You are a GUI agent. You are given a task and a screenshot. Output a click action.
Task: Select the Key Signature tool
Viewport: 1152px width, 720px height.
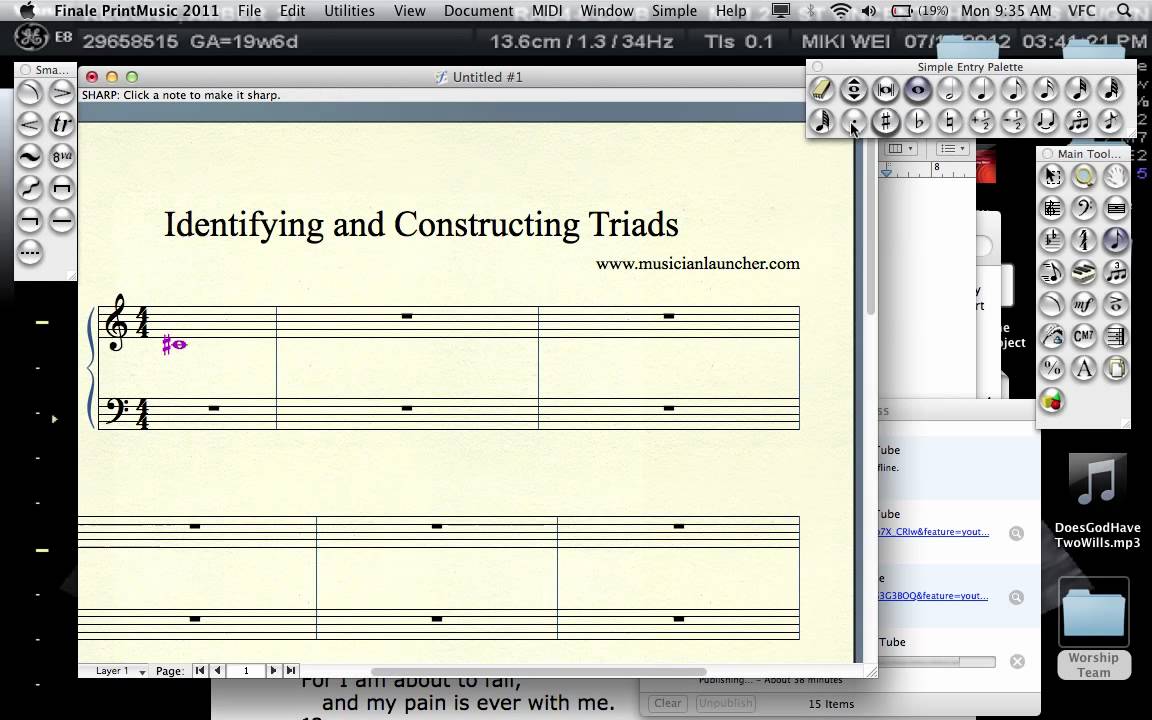point(1052,240)
